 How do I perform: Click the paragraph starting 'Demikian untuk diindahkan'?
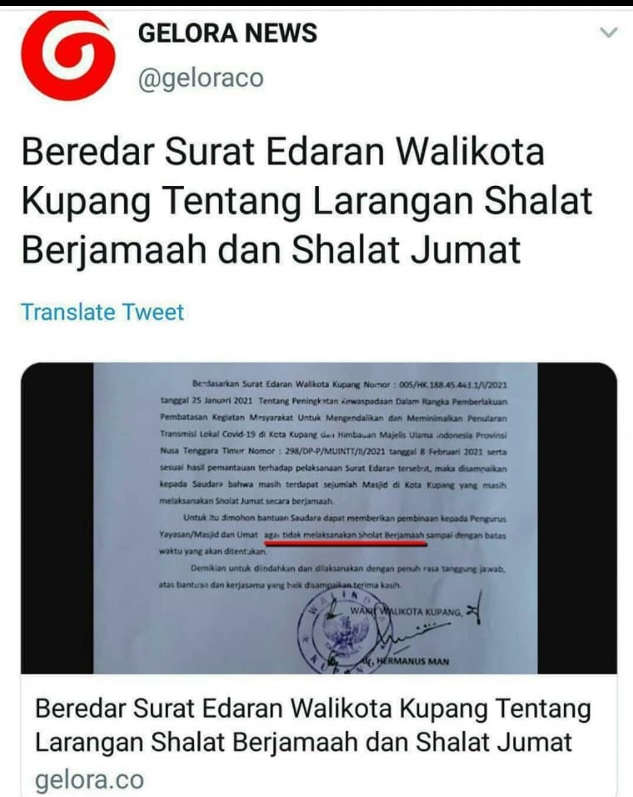[332, 577]
